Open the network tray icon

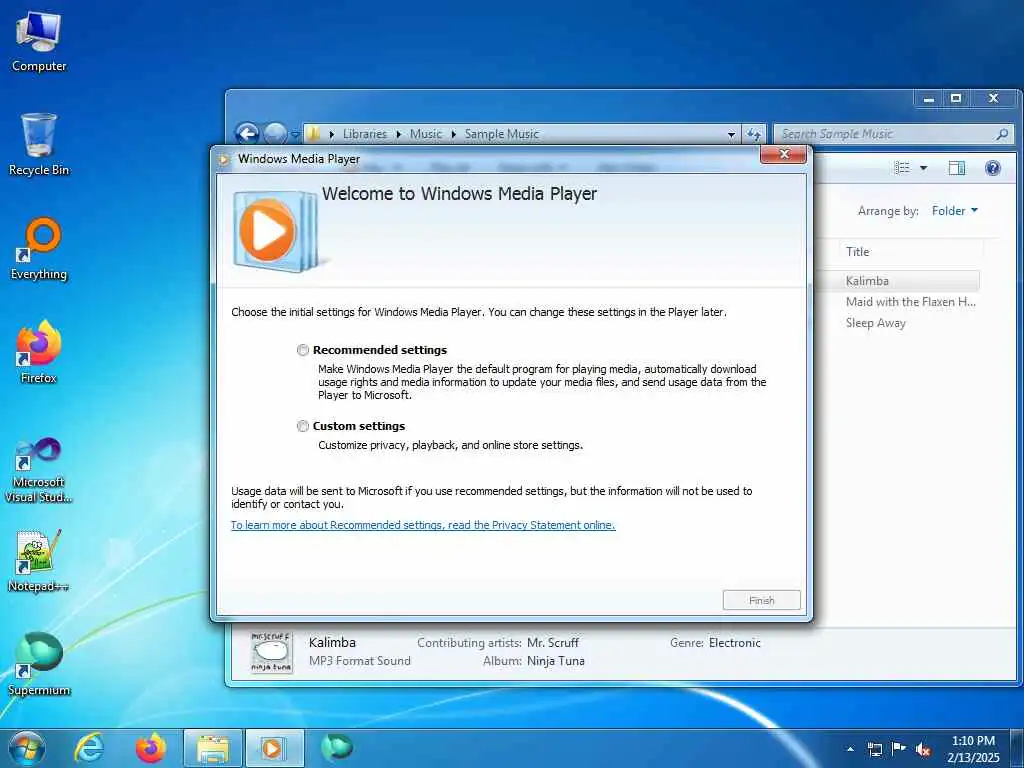pos(874,749)
